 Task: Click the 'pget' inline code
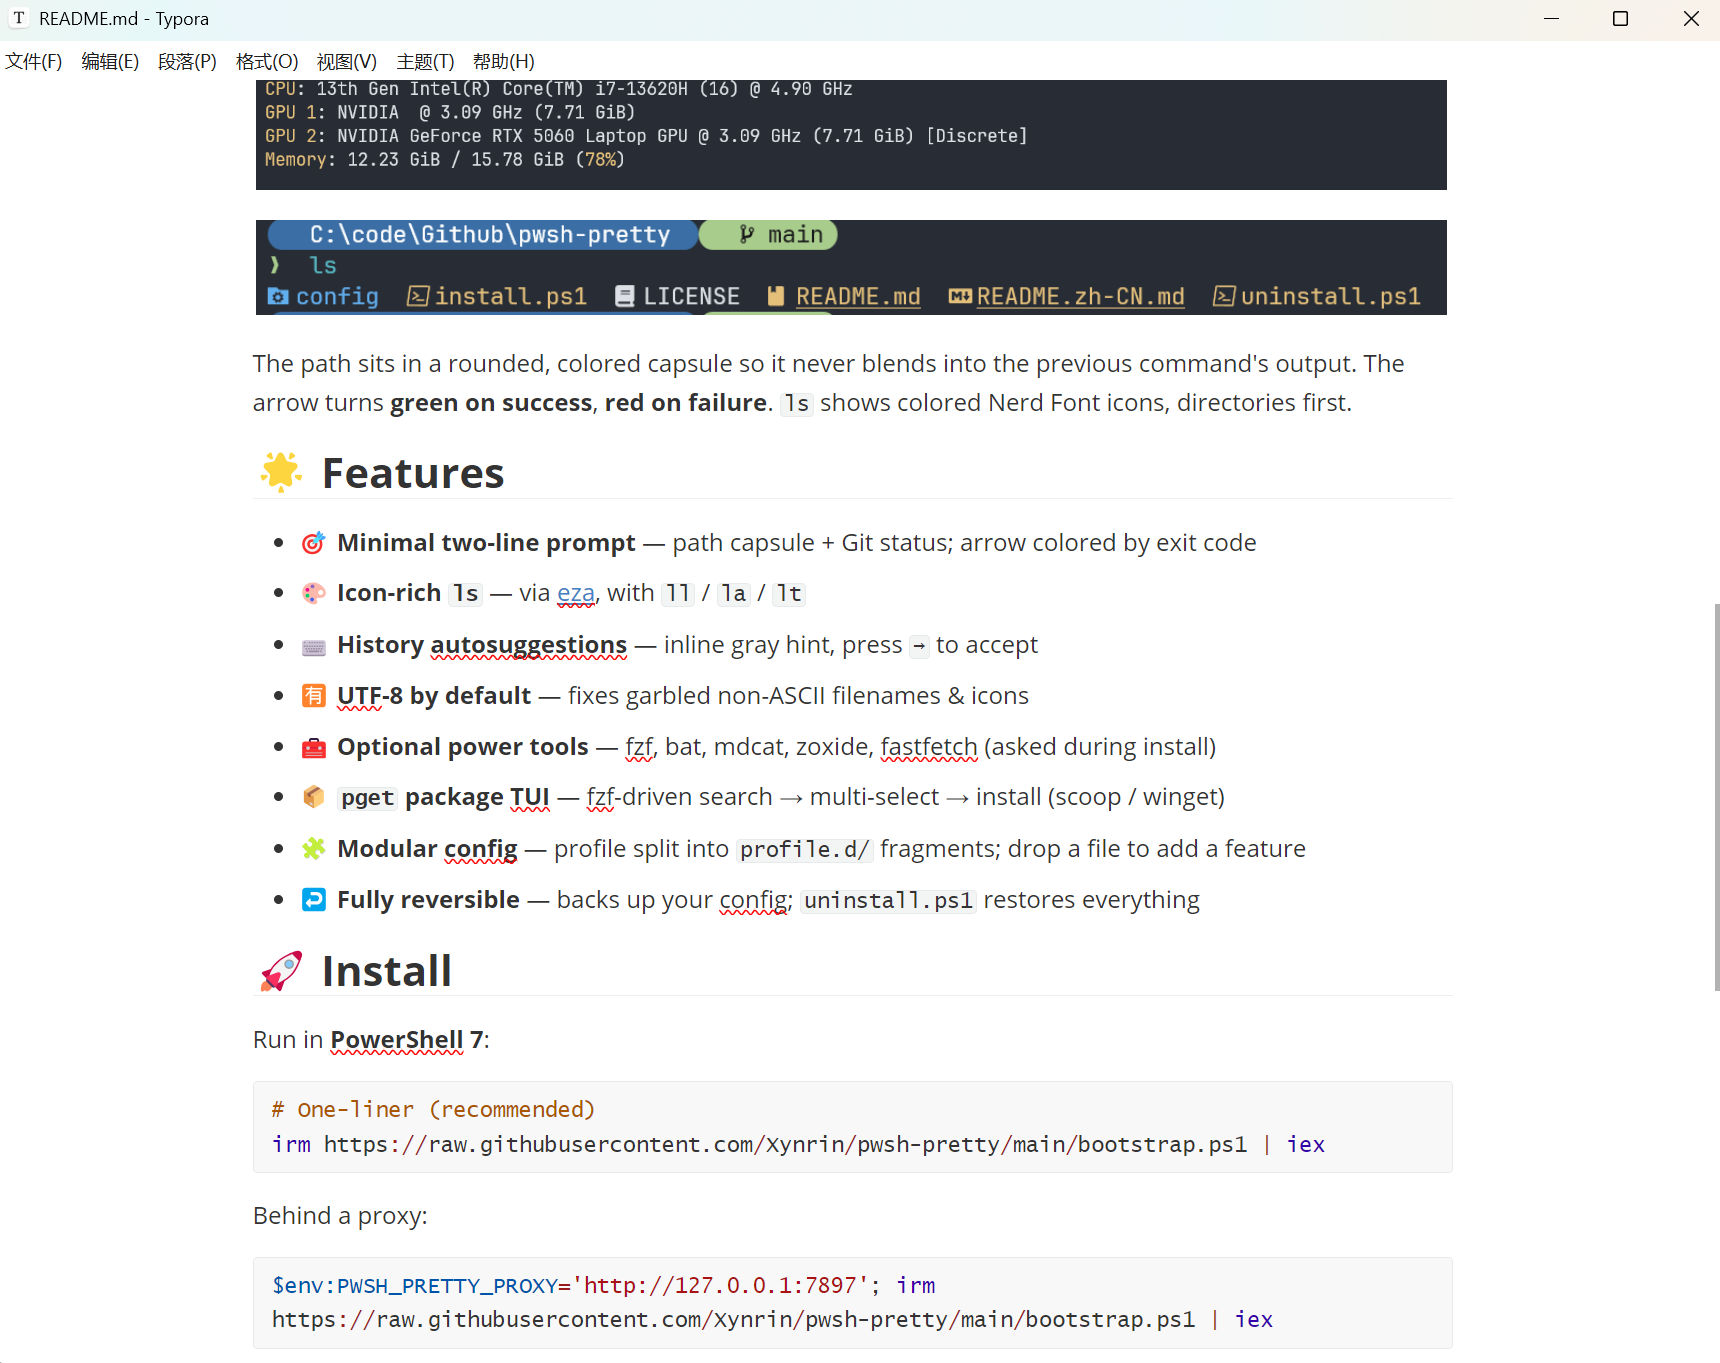pyautogui.click(x=368, y=797)
